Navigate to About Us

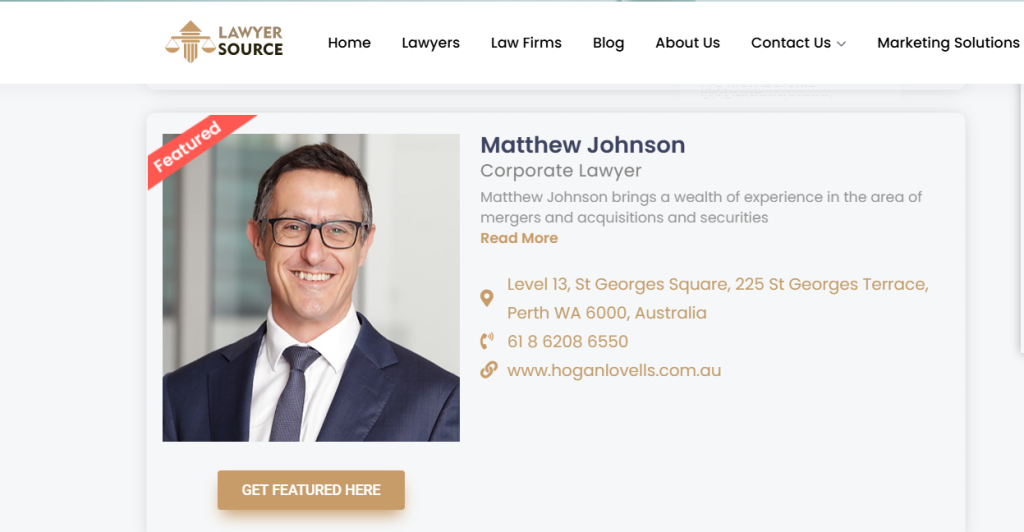688,43
